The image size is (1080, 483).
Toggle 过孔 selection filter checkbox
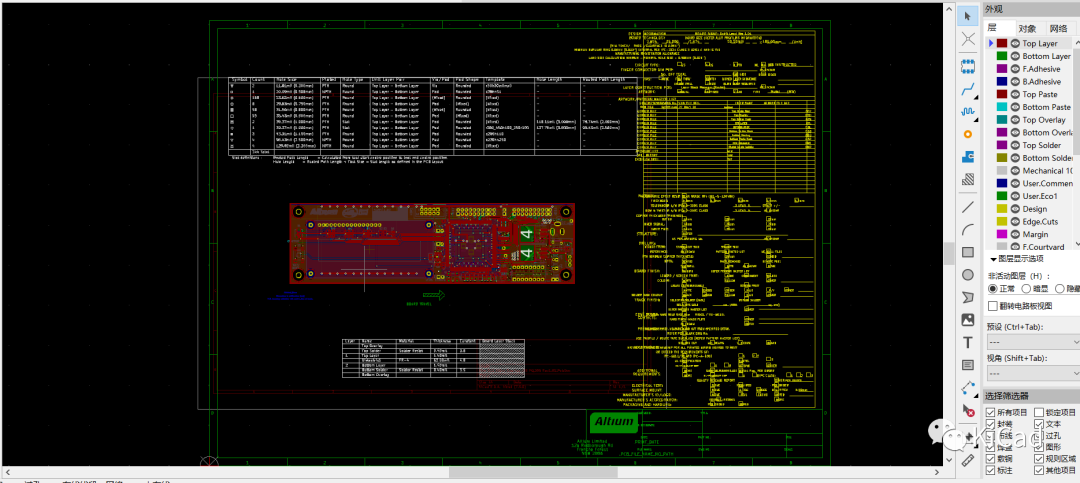tap(1039, 435)
